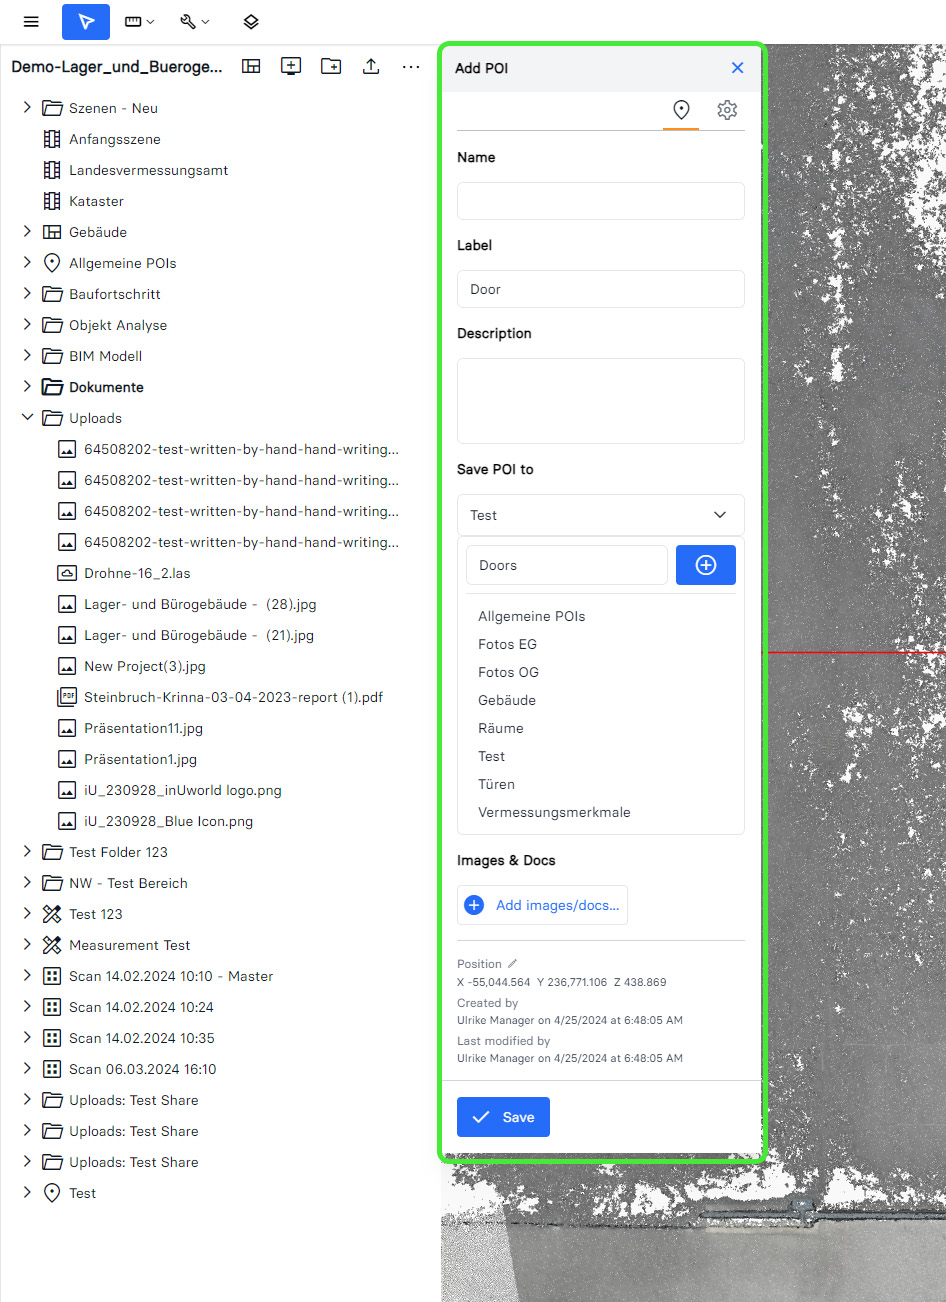The width and height of the screenshot is (946, 1302).
Task: Open the three-dots project options menu
Action: coord(411,66)
